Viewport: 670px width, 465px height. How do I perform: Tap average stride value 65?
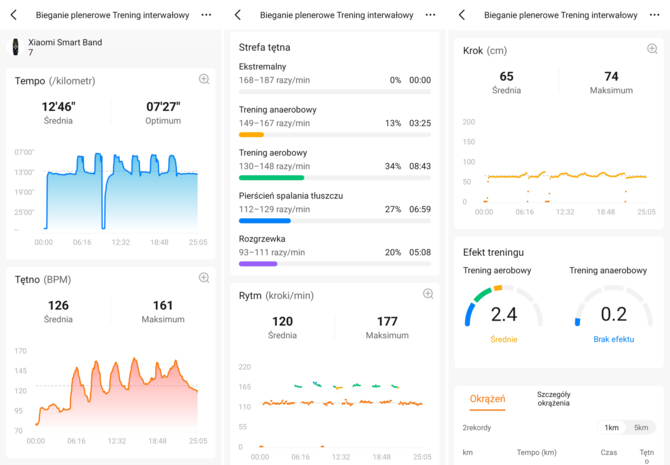(x=506, y=76)
